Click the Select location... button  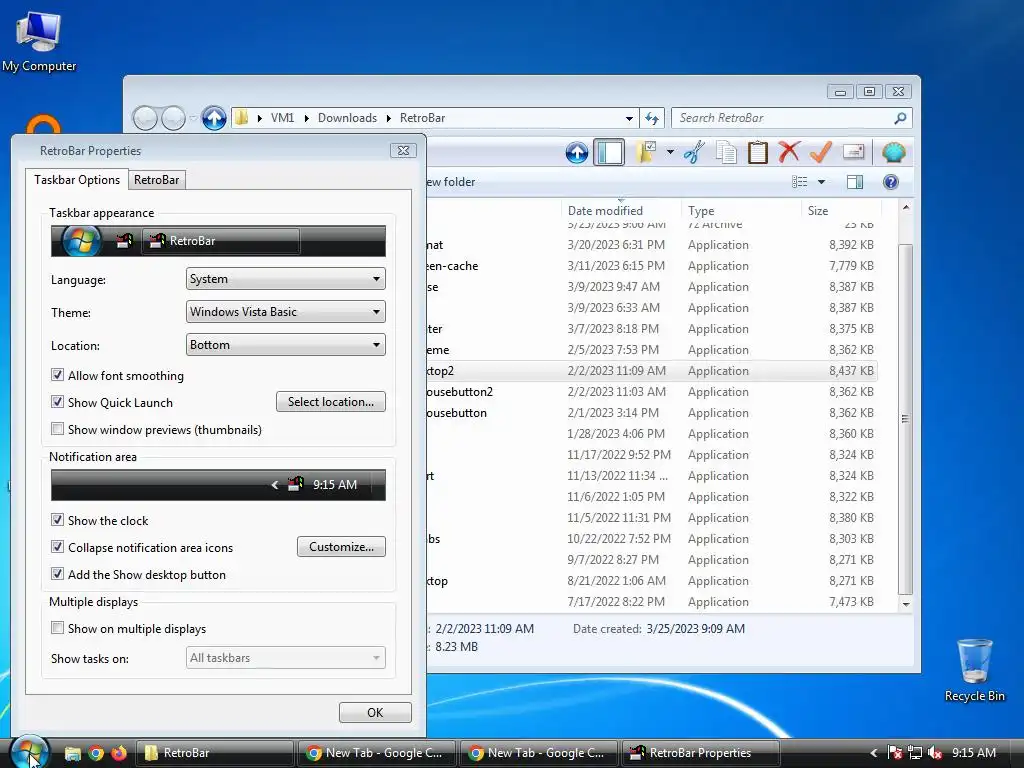pos(330,402)
